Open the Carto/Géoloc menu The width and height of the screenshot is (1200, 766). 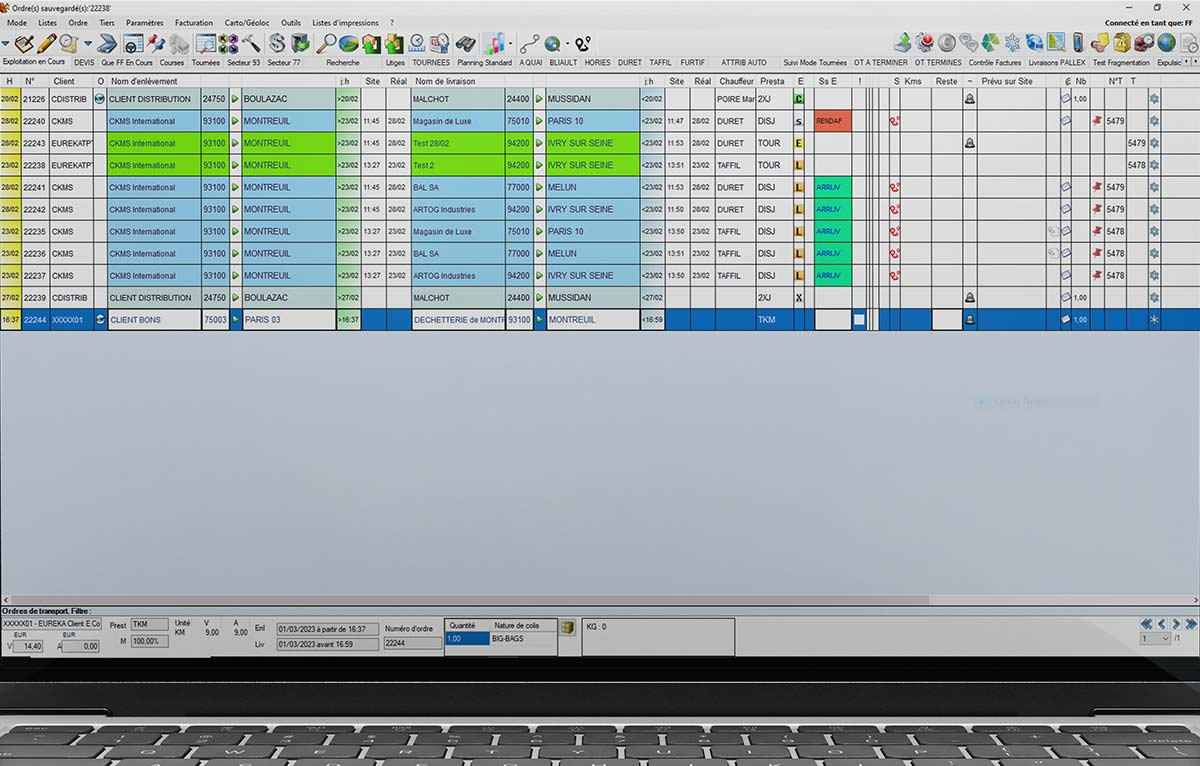coord(247,22)
